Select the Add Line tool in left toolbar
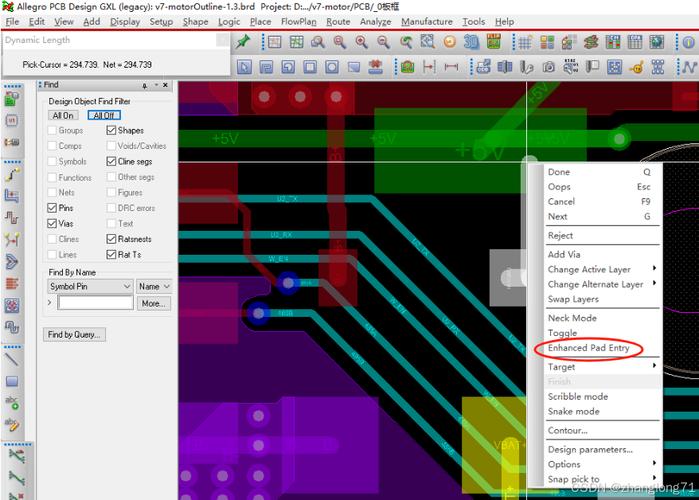 (13, 359)
